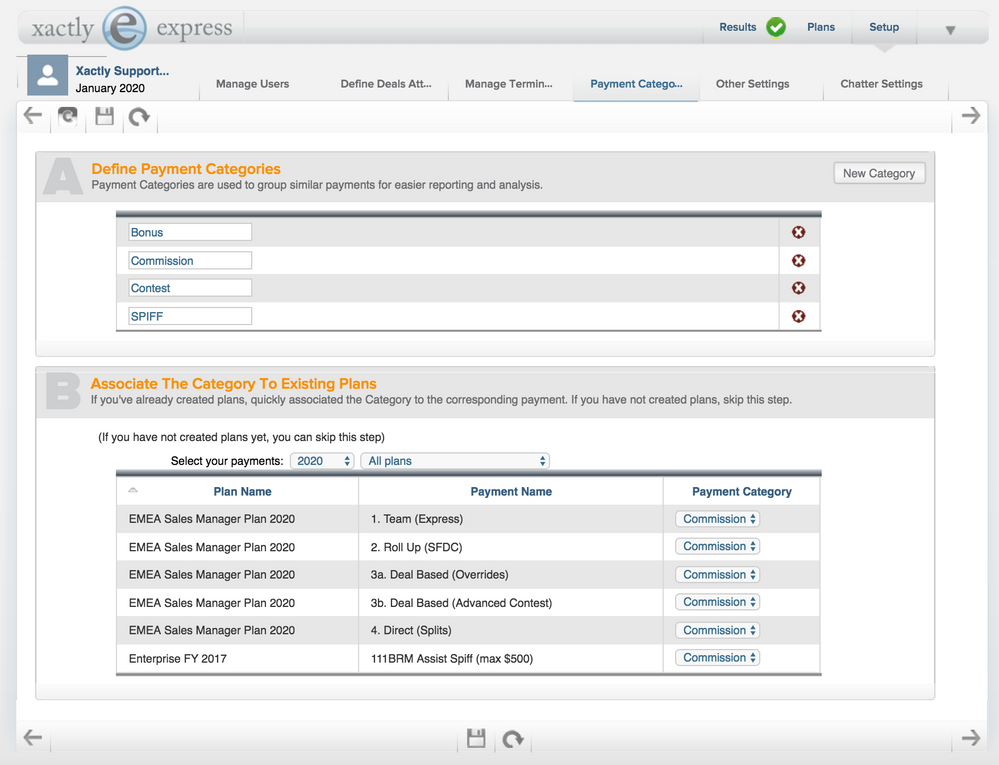Click the top toolbar forward arrow
Image resolution: width=999 pixels, height=765 pixels.
pos(971,115)
